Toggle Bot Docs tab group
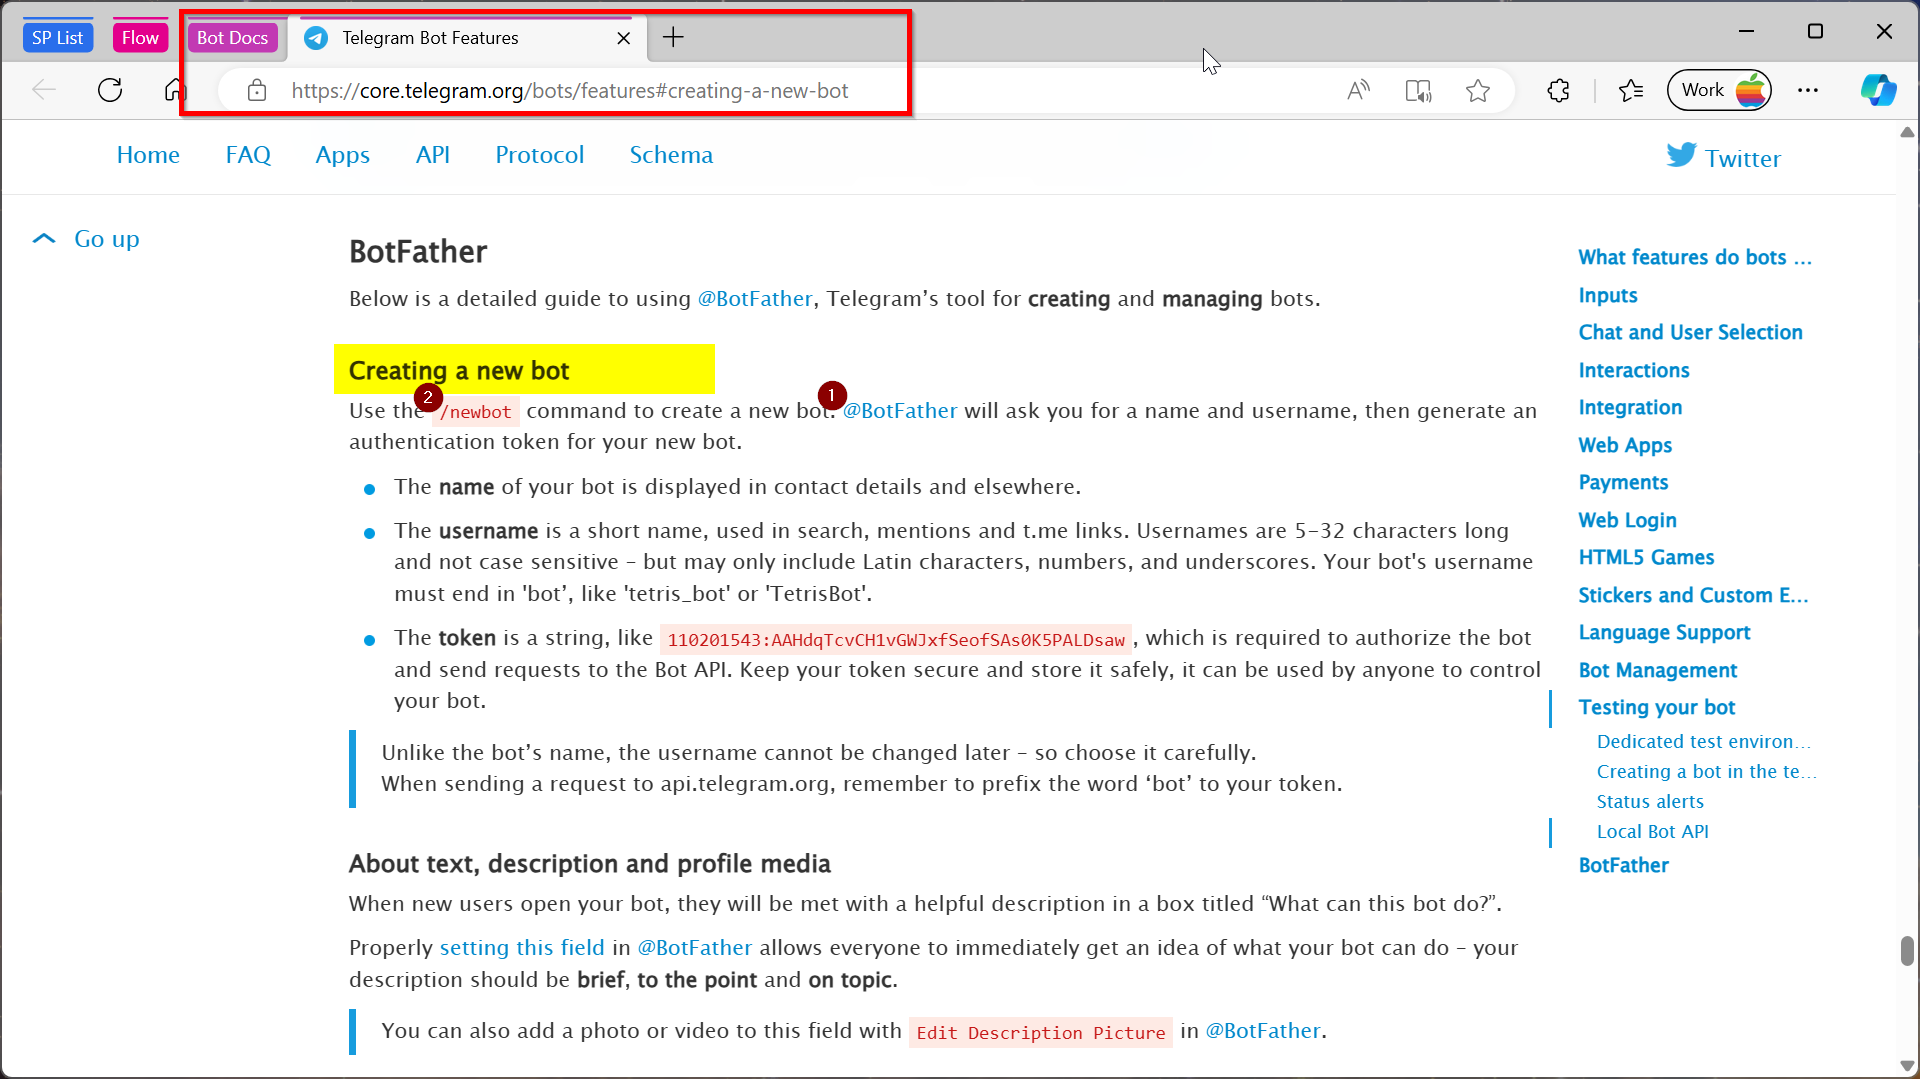This screenshot has height=1079, width=1920. click(232, 38)
